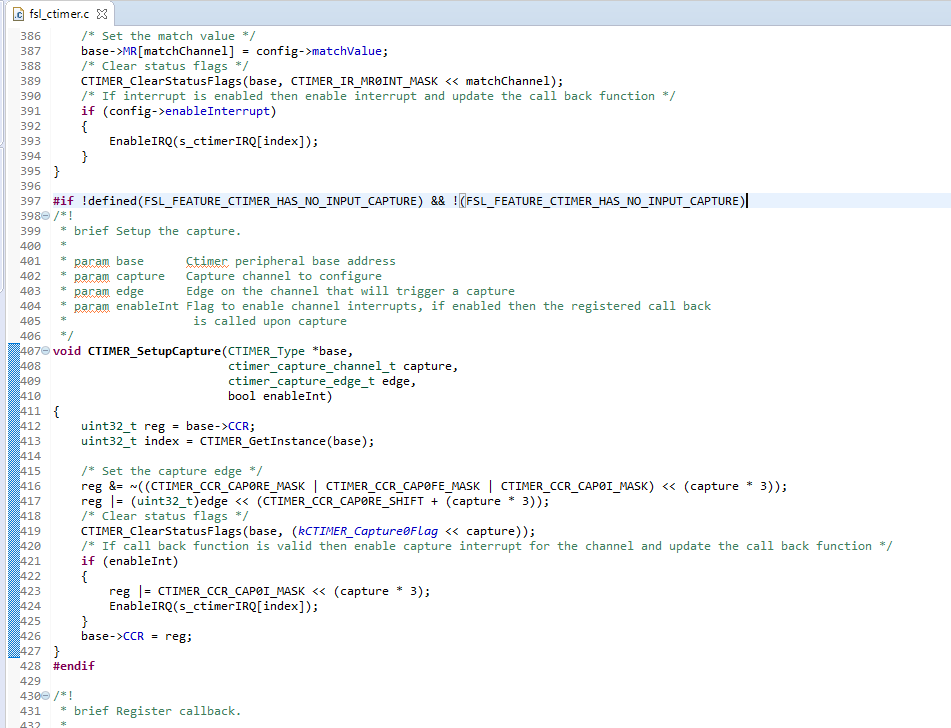951x728 pixels.
Task: Collapse CTIMER_SetupCapture function at line 407
Action: point(45,351)
